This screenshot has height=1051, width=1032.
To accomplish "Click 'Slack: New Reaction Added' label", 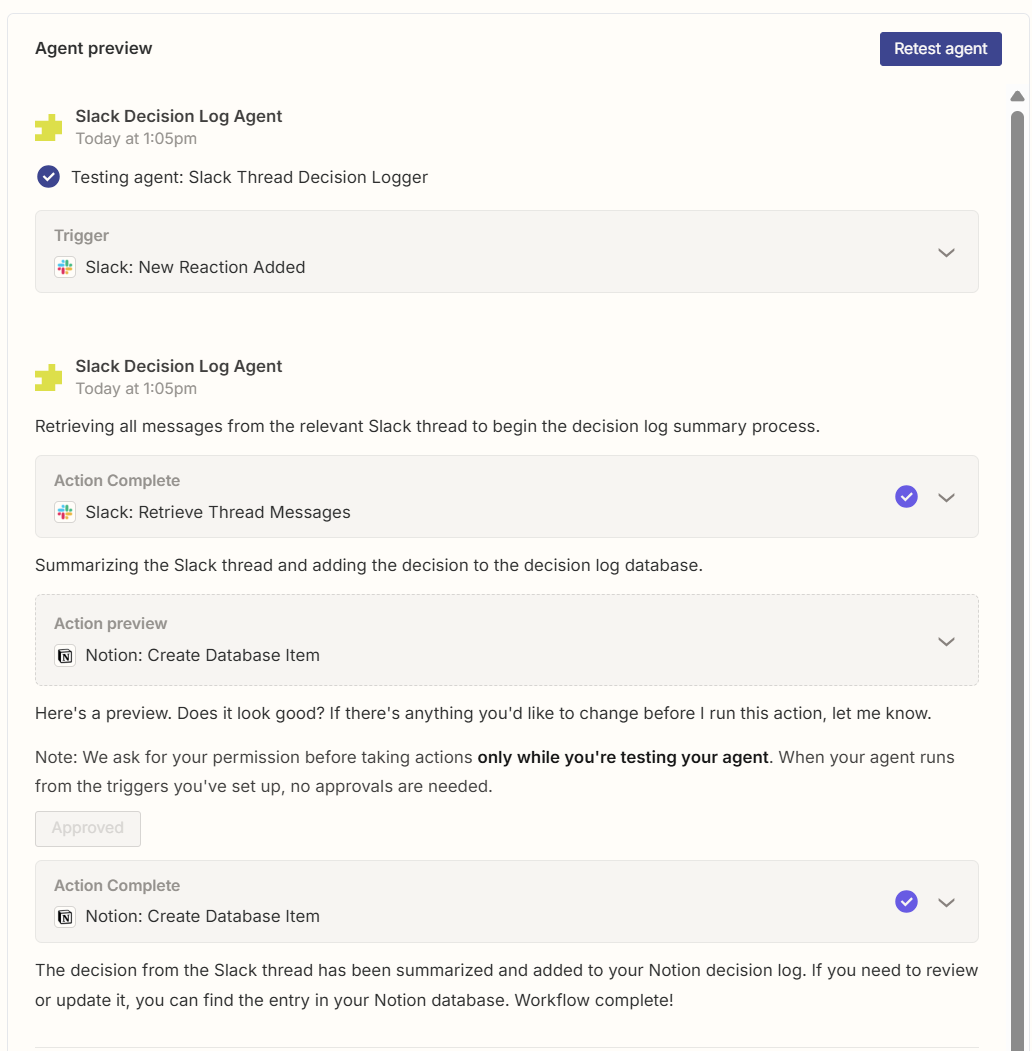I will pyautogui.click(x=195, y=267).
